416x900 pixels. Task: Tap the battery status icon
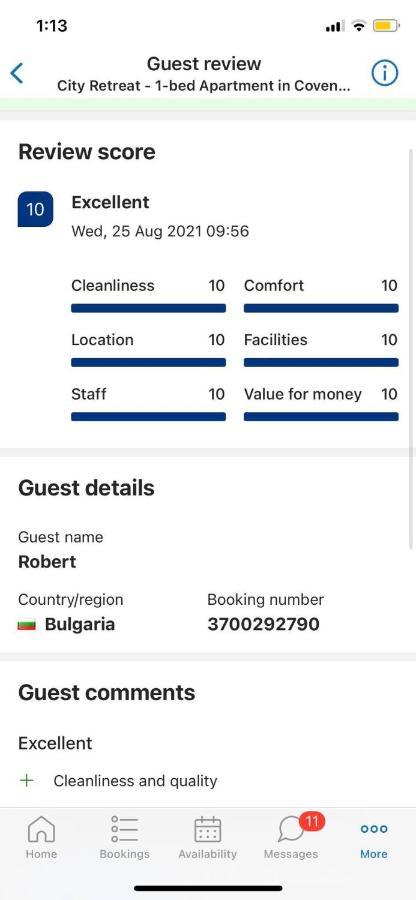pyautogui.click(x=386, y=26)
